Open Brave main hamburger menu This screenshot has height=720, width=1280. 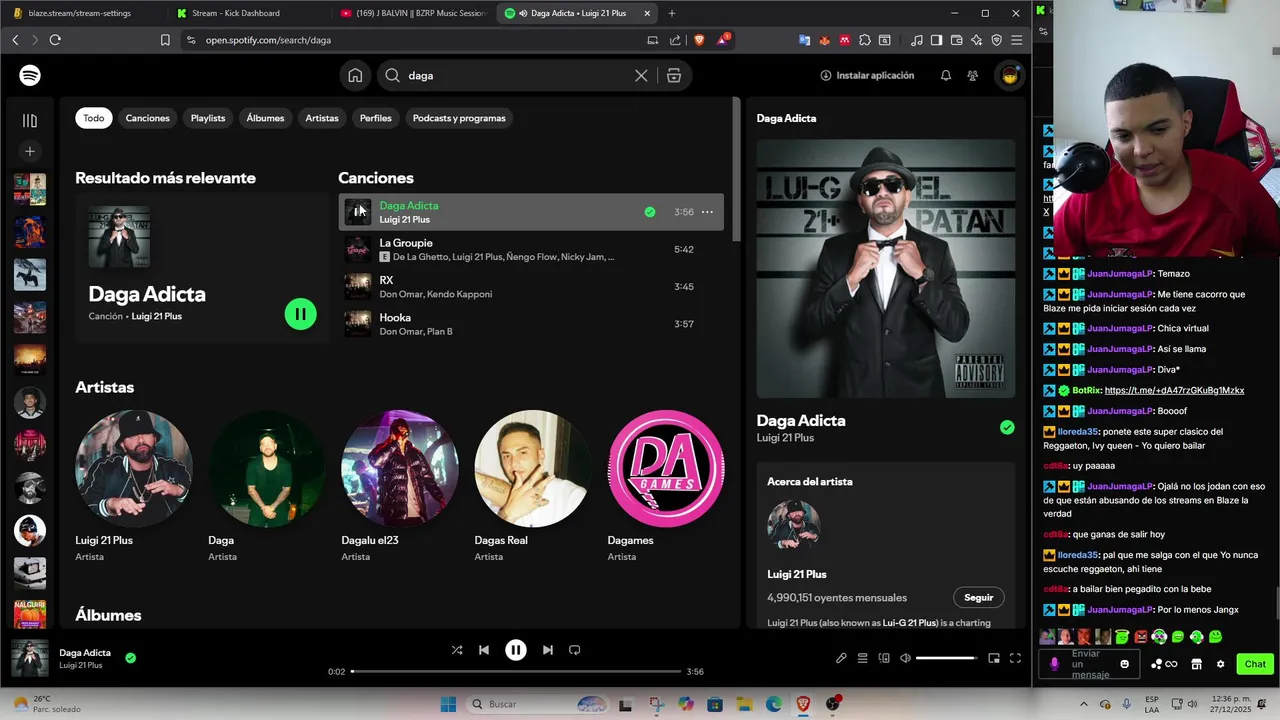point(1017,40)
